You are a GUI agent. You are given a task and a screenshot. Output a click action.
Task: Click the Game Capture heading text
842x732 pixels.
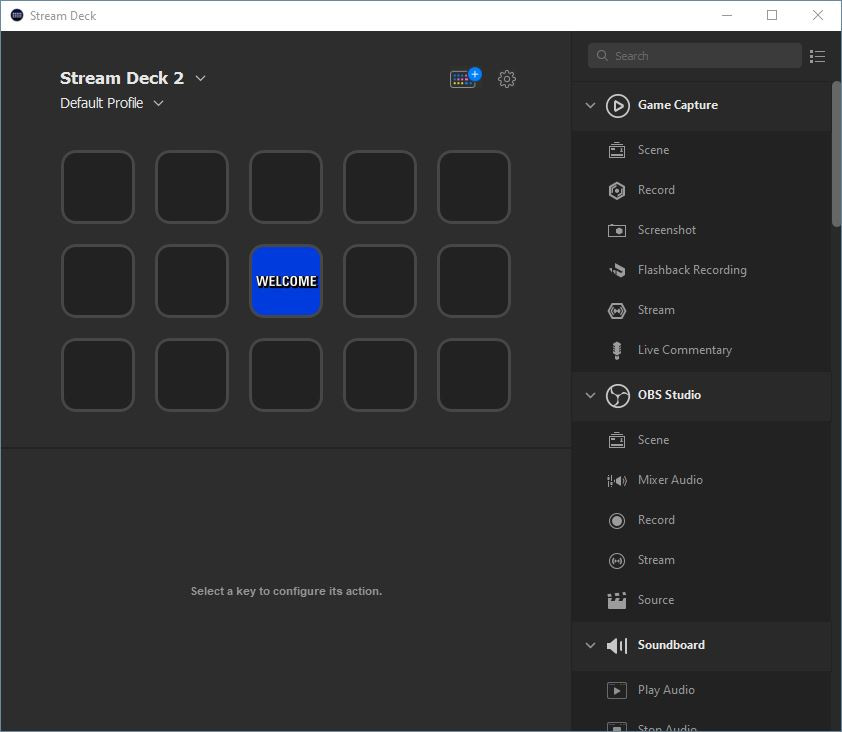coord(678,105)
